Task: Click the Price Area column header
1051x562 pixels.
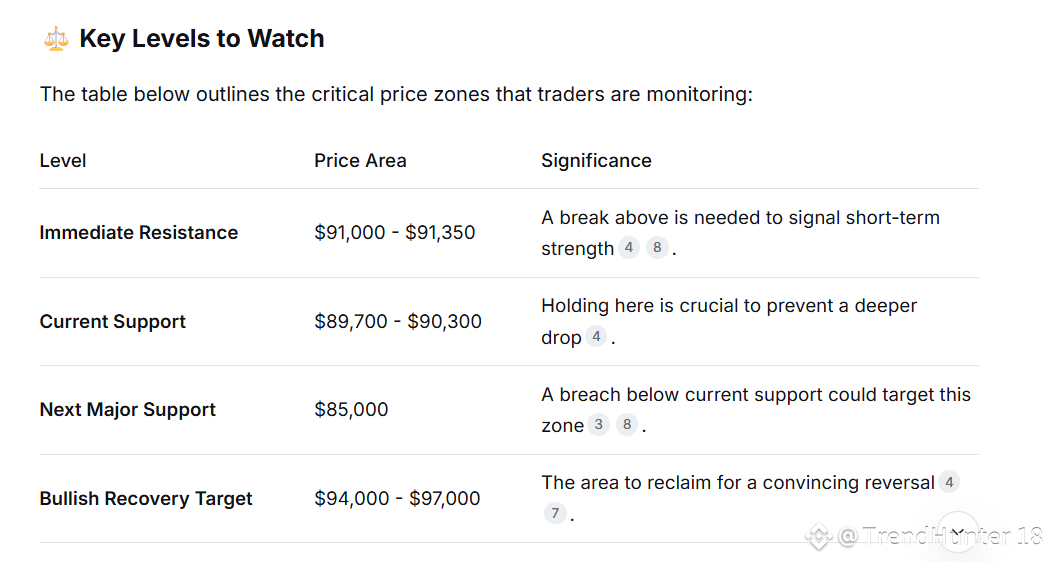Action: point(360,161)
